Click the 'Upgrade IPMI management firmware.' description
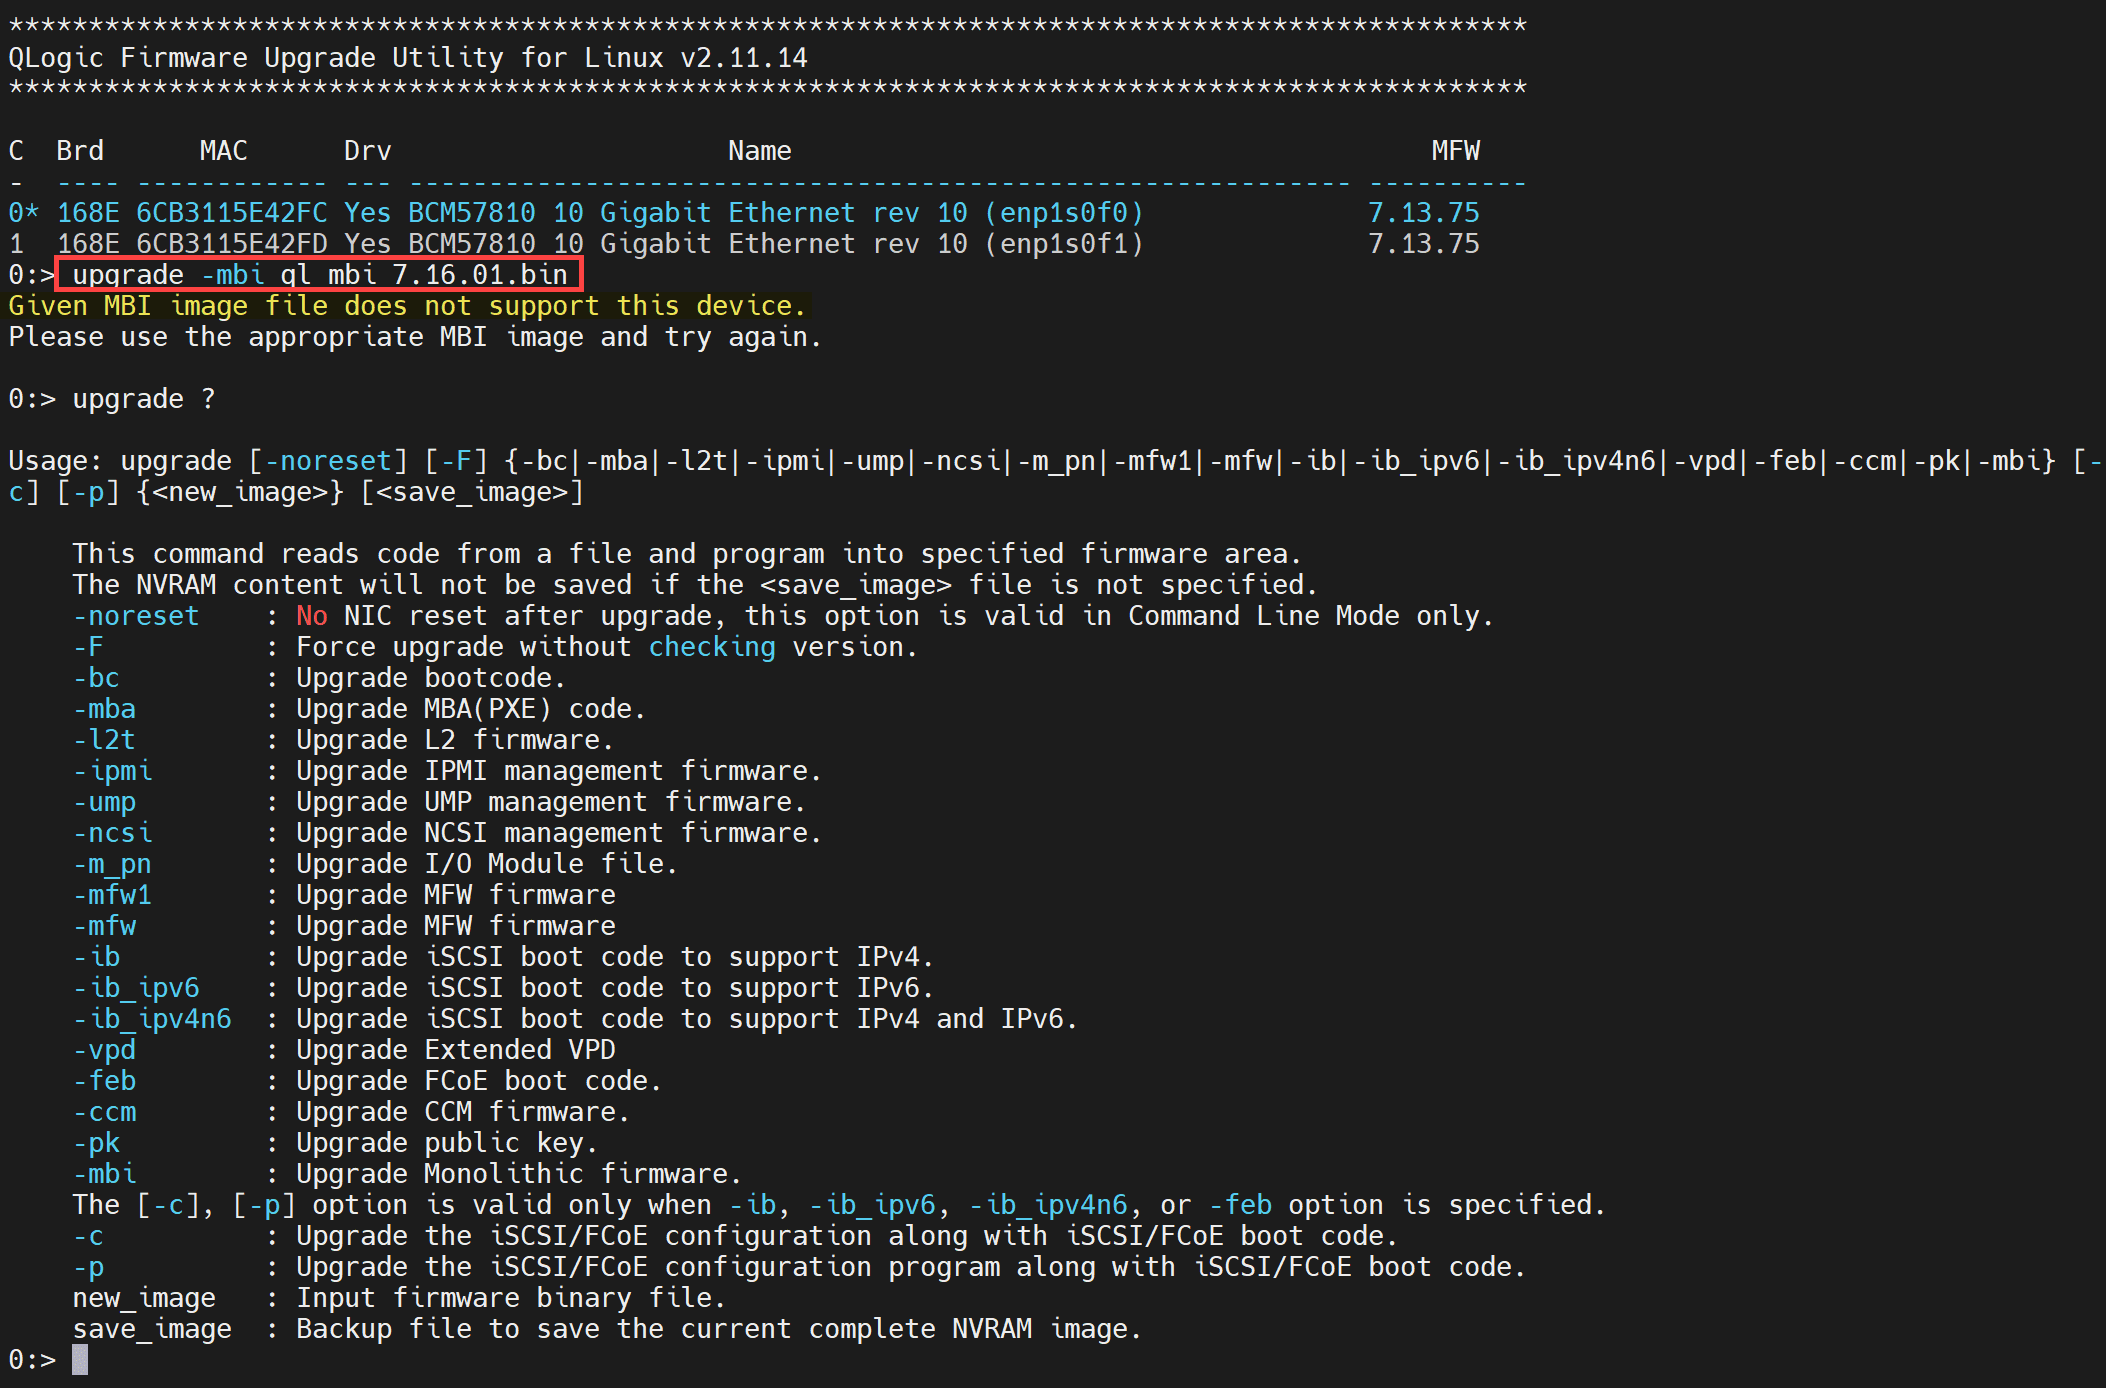This screenshot has width=2106, height=1388. [x=559, y=771]
